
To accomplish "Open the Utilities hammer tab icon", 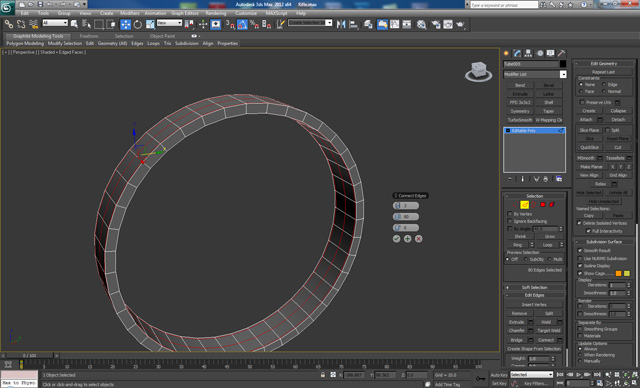I will (562, 53).
